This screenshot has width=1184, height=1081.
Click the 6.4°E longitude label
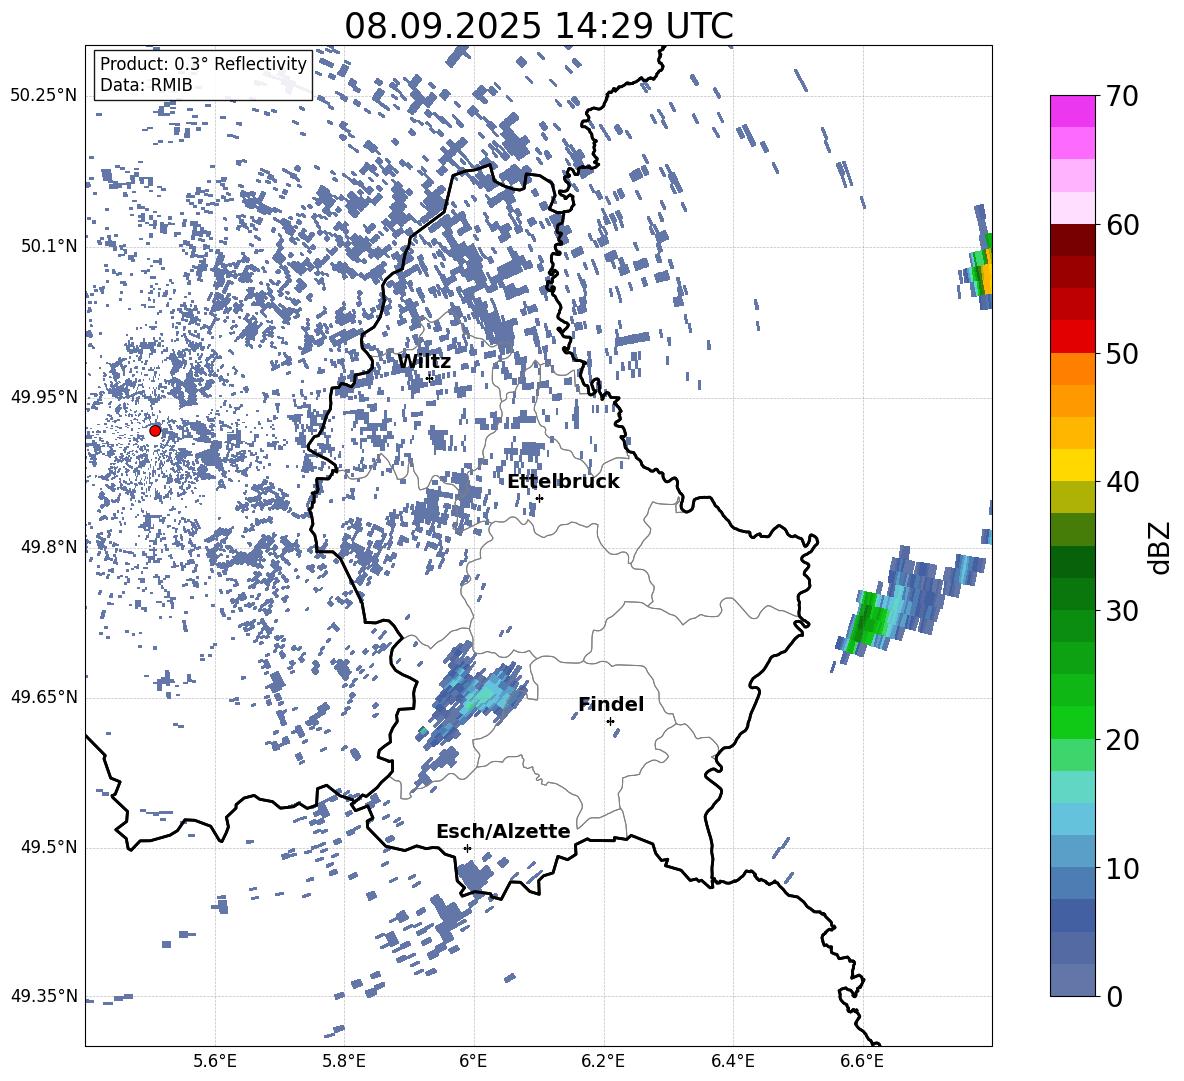(732, 1062)
